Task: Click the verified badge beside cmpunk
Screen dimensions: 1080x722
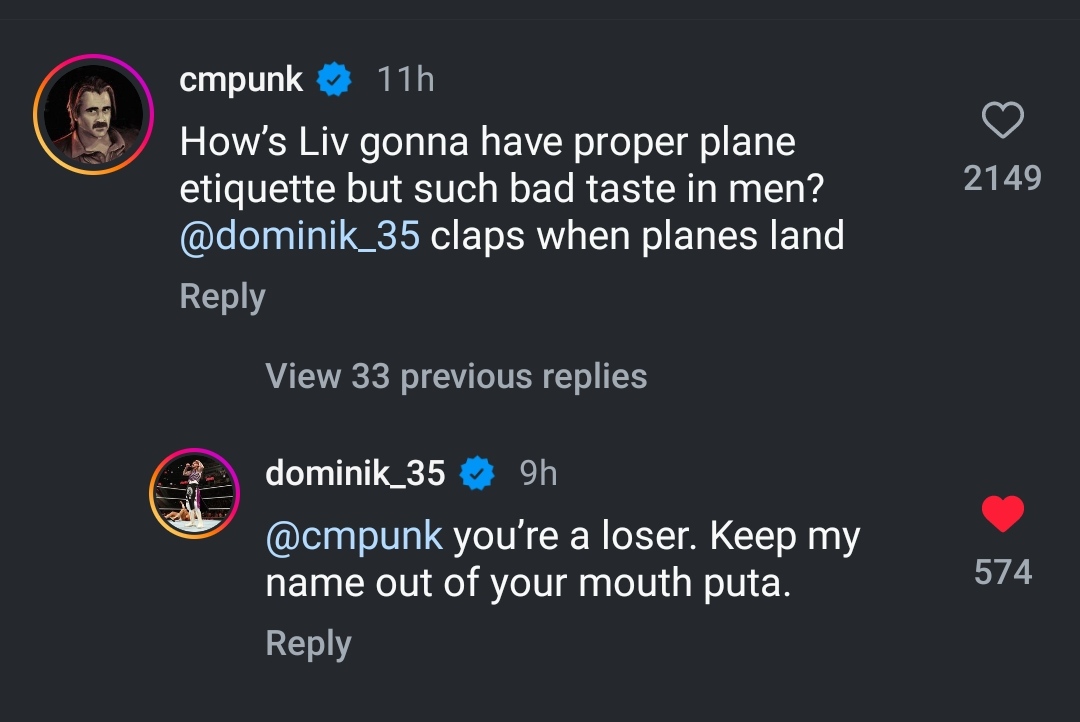Action: click(334, 79)
